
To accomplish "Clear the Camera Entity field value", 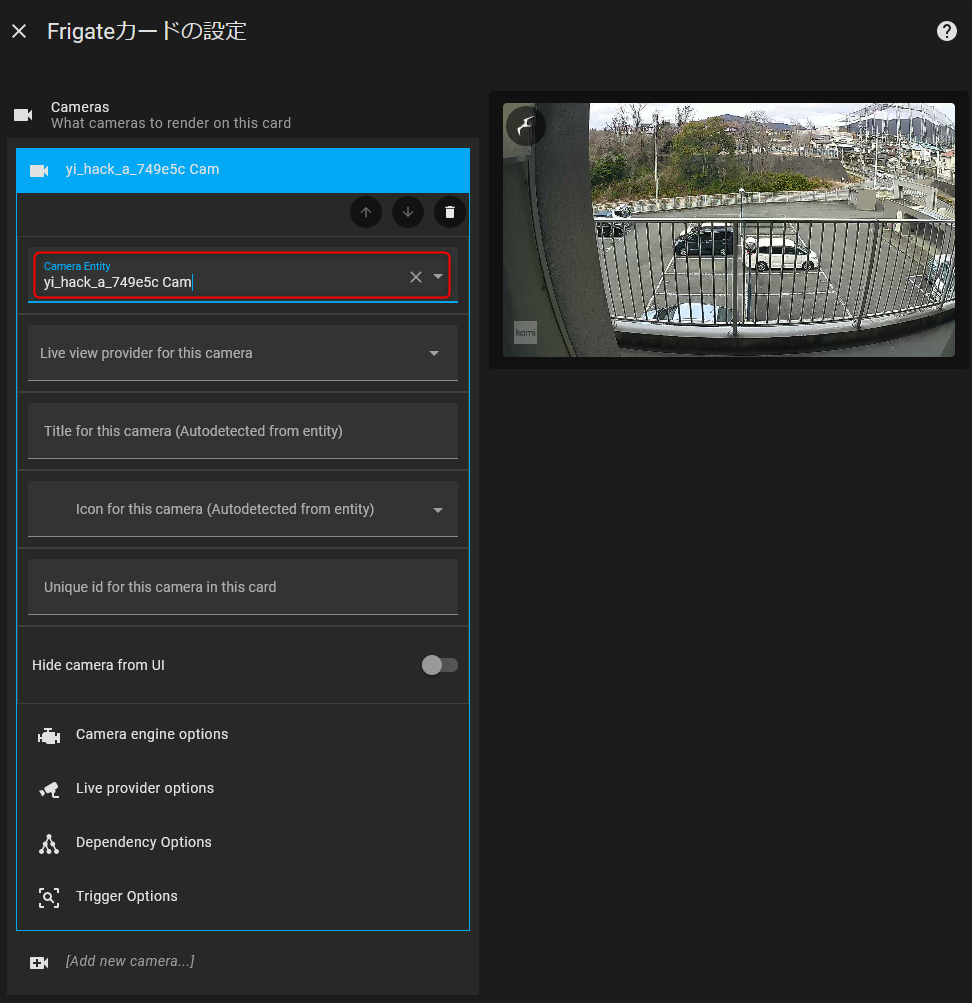I will pos(416,277).
